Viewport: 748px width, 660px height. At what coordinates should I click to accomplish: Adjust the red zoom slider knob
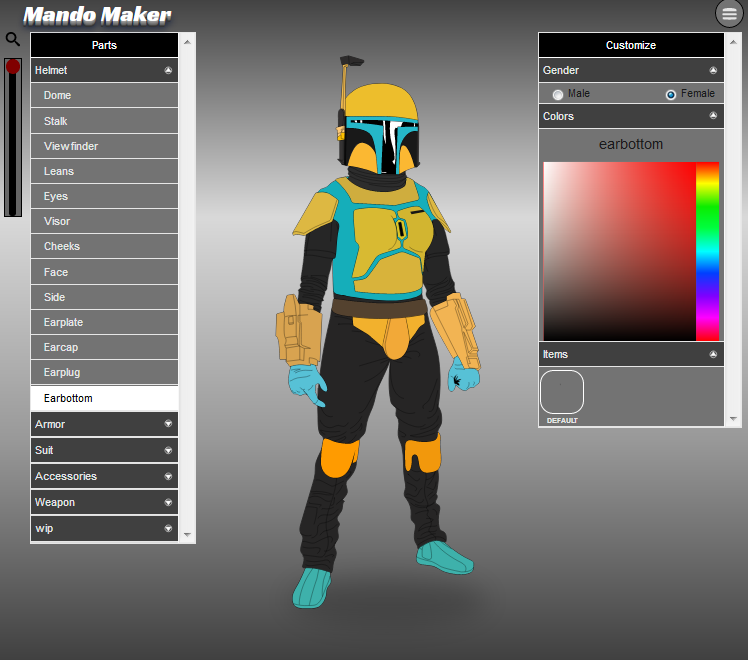[x=13, y=66]
